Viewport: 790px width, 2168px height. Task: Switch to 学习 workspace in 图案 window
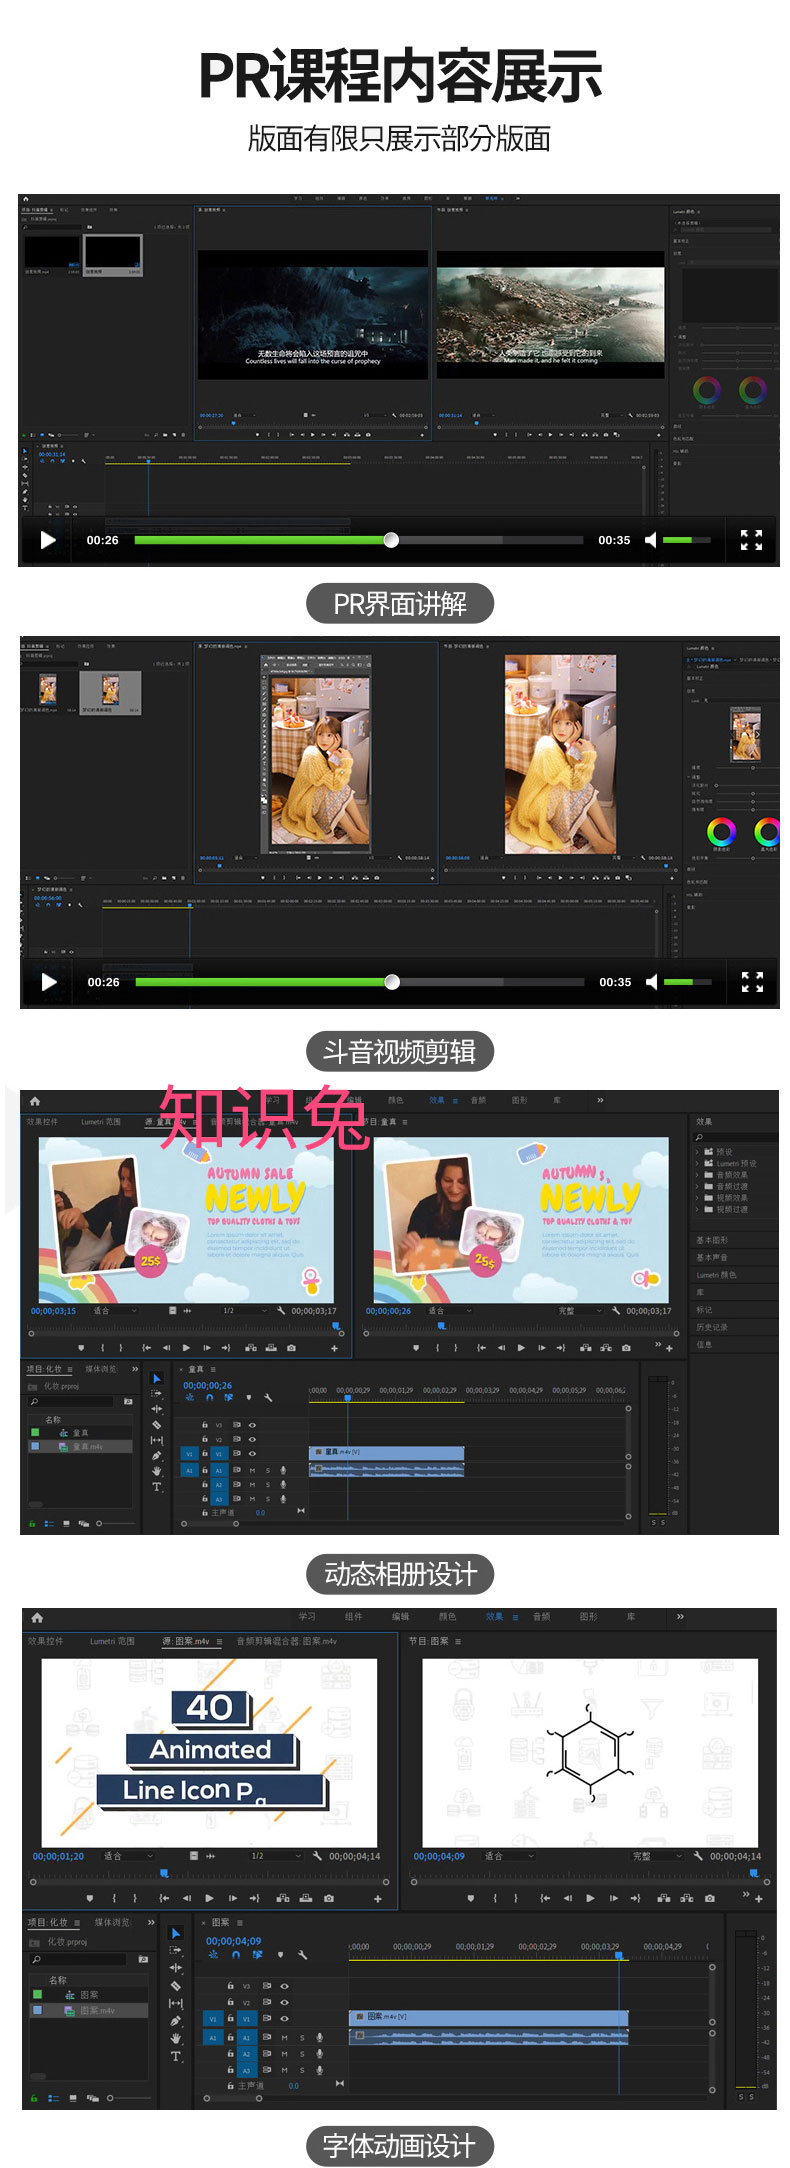[307, 1616]
